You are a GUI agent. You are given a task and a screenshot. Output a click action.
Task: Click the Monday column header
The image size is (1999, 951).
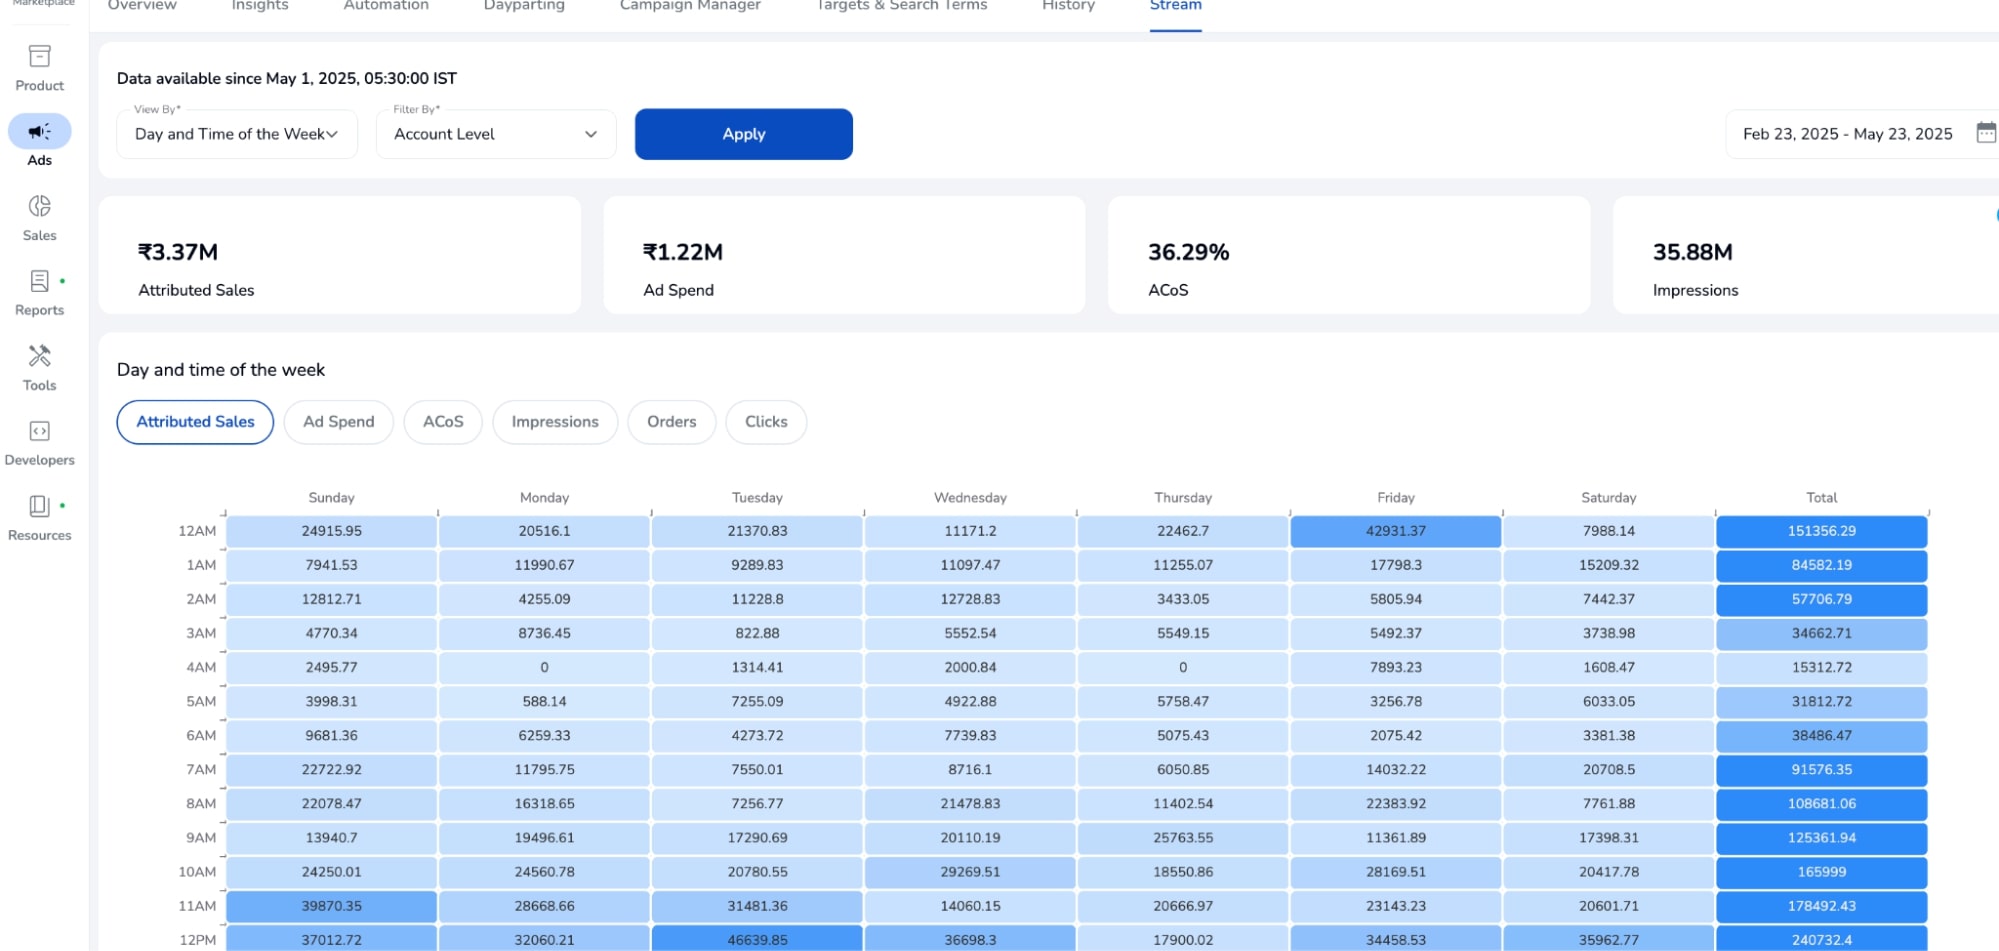tap(544, 498)
